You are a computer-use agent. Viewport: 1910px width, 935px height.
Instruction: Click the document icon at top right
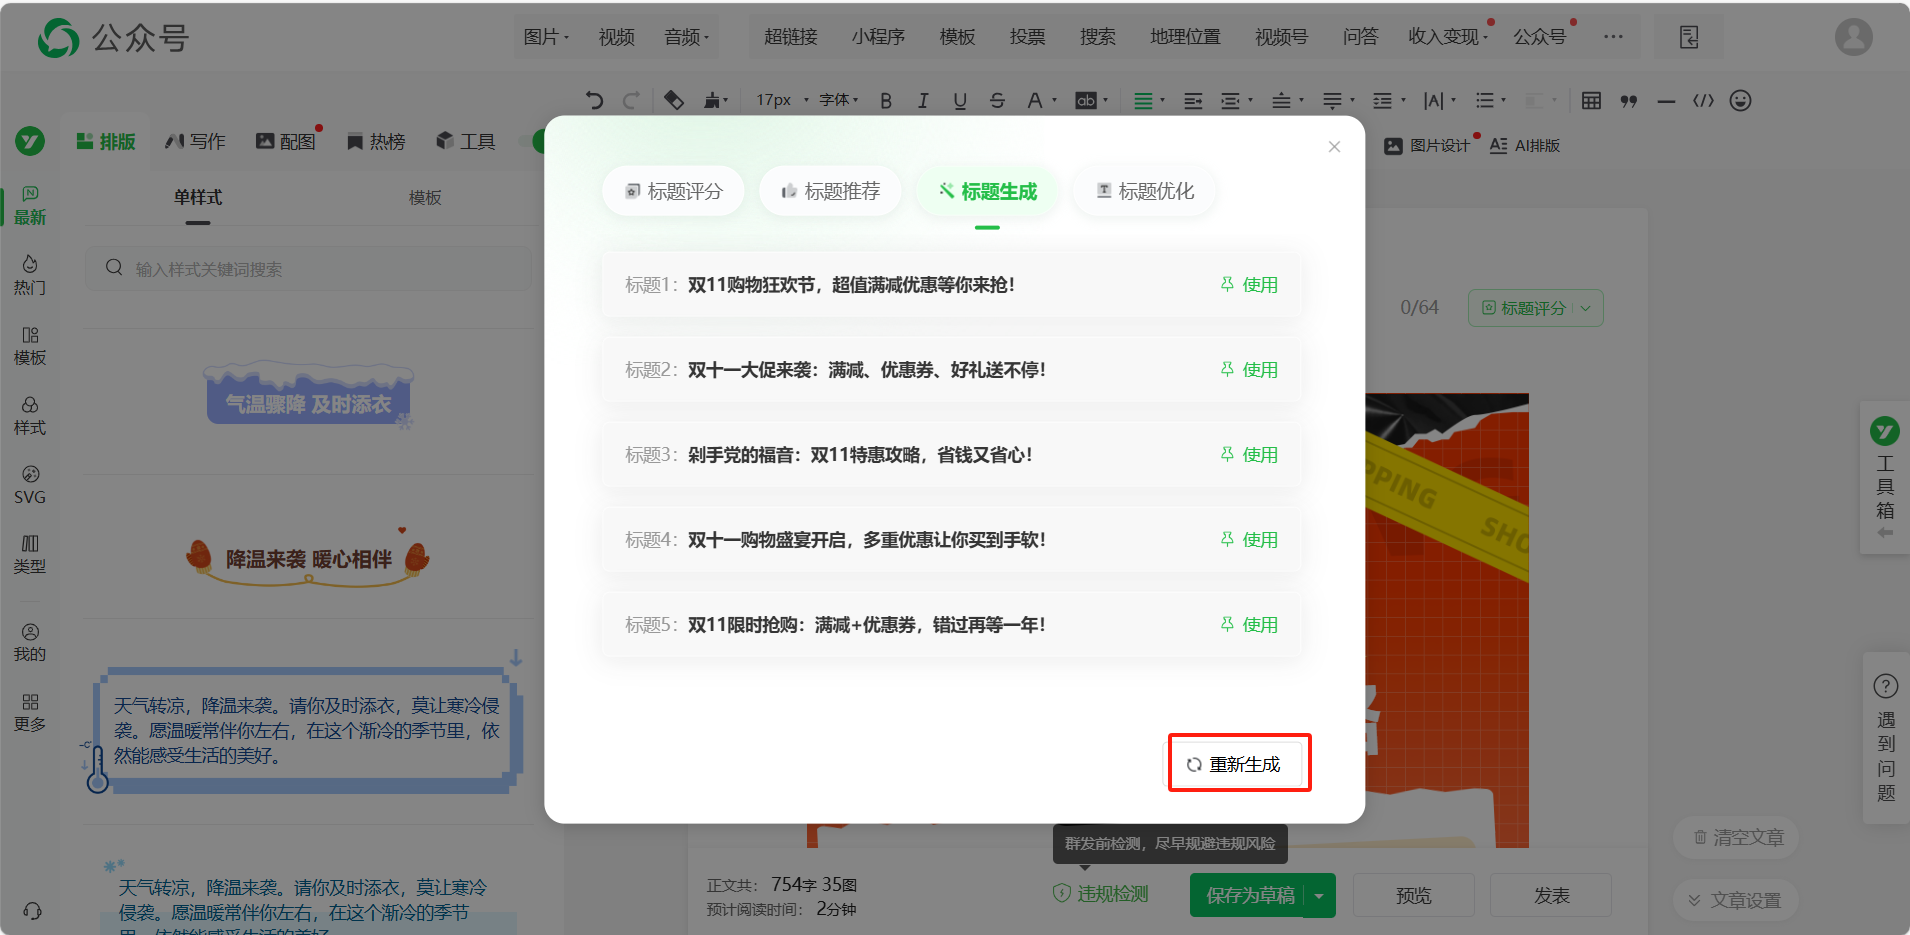pyautogui.click(x=1689, y=37)
